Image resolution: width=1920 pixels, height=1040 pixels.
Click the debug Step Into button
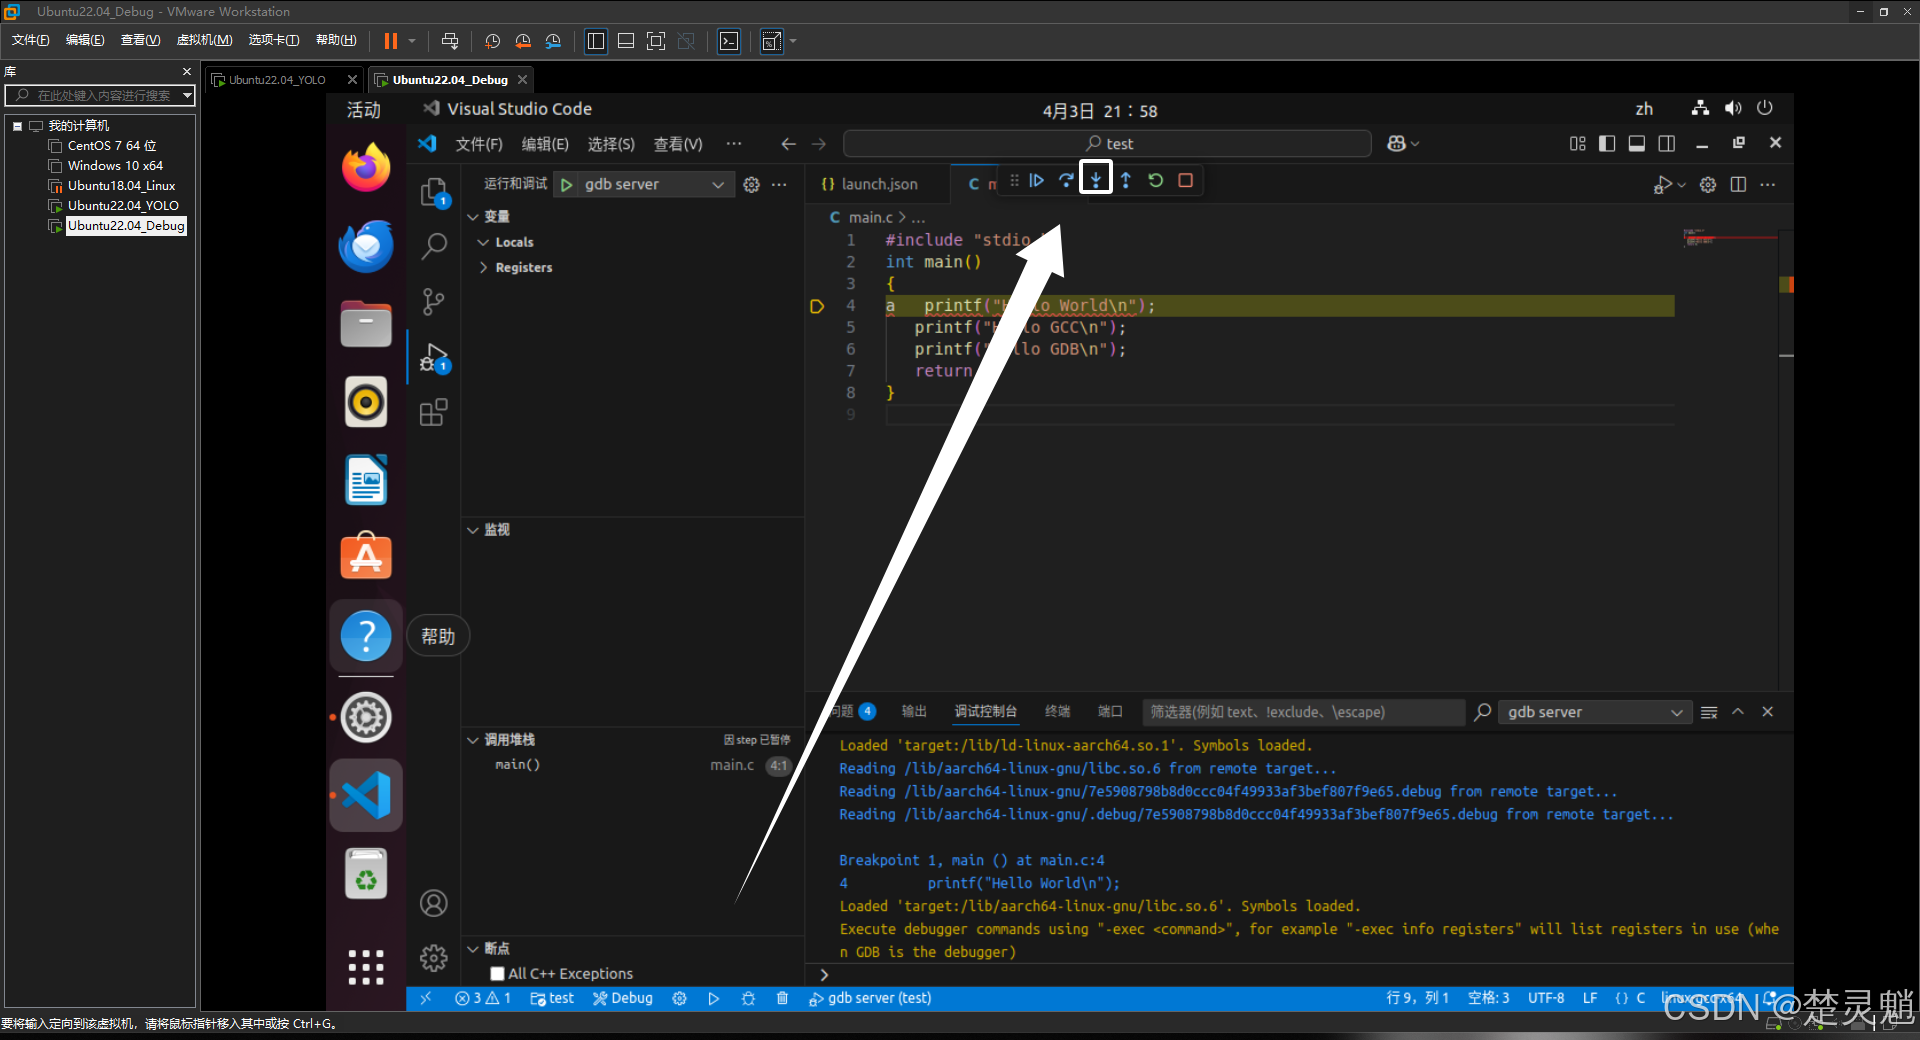(1096, 181)
